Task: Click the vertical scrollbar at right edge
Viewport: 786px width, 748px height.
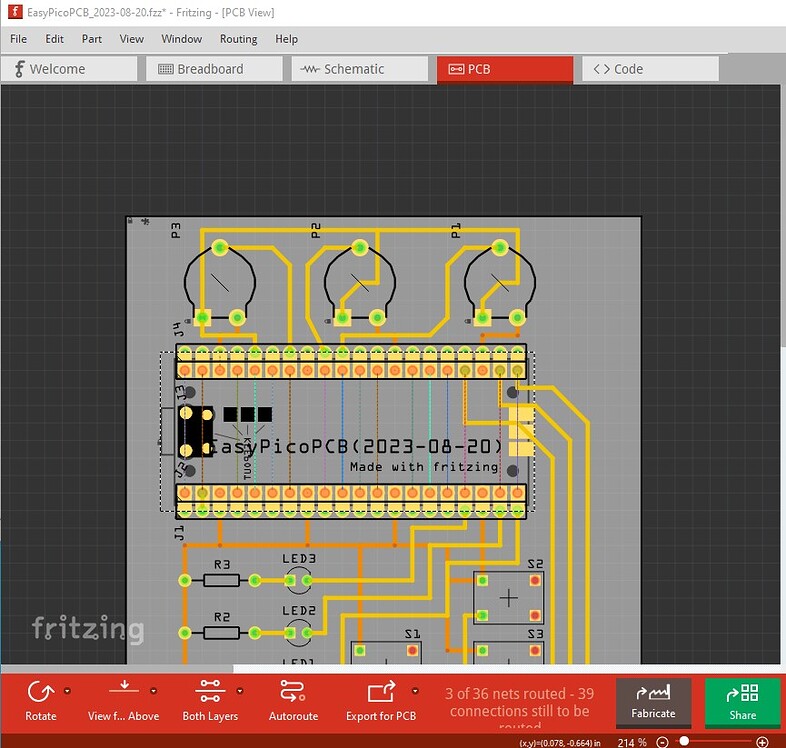Action: (x=783, y=216)
